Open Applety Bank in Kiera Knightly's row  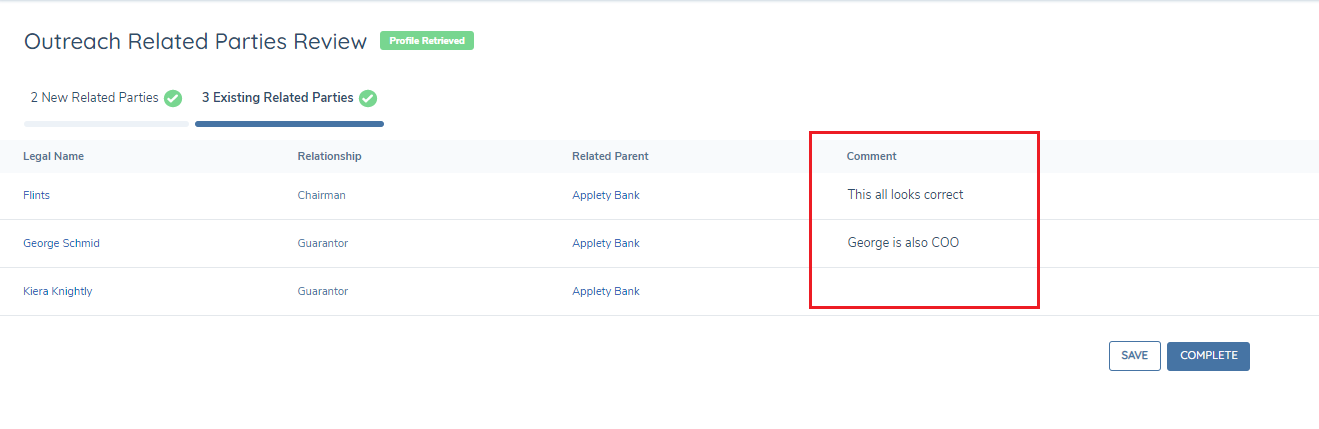click(x=605, y=291)
